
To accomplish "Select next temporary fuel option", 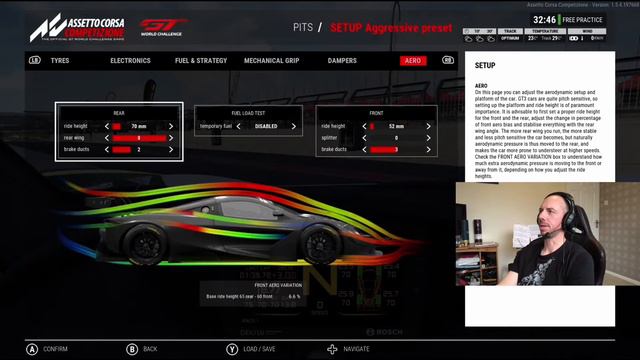I will tap(293, 127).
